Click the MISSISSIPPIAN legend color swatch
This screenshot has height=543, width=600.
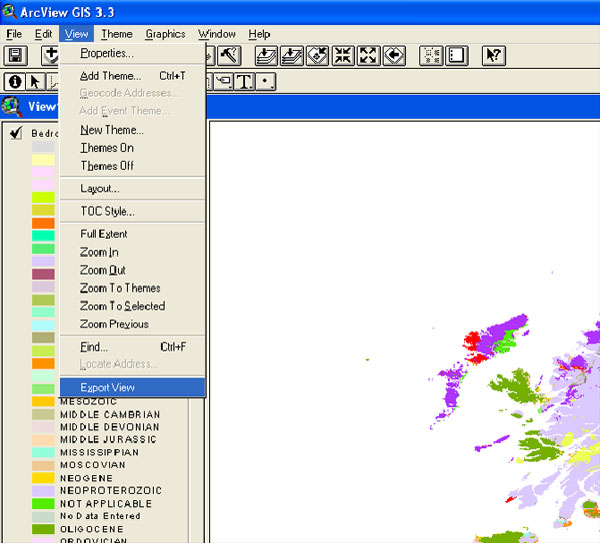click(x=43, y=452)
